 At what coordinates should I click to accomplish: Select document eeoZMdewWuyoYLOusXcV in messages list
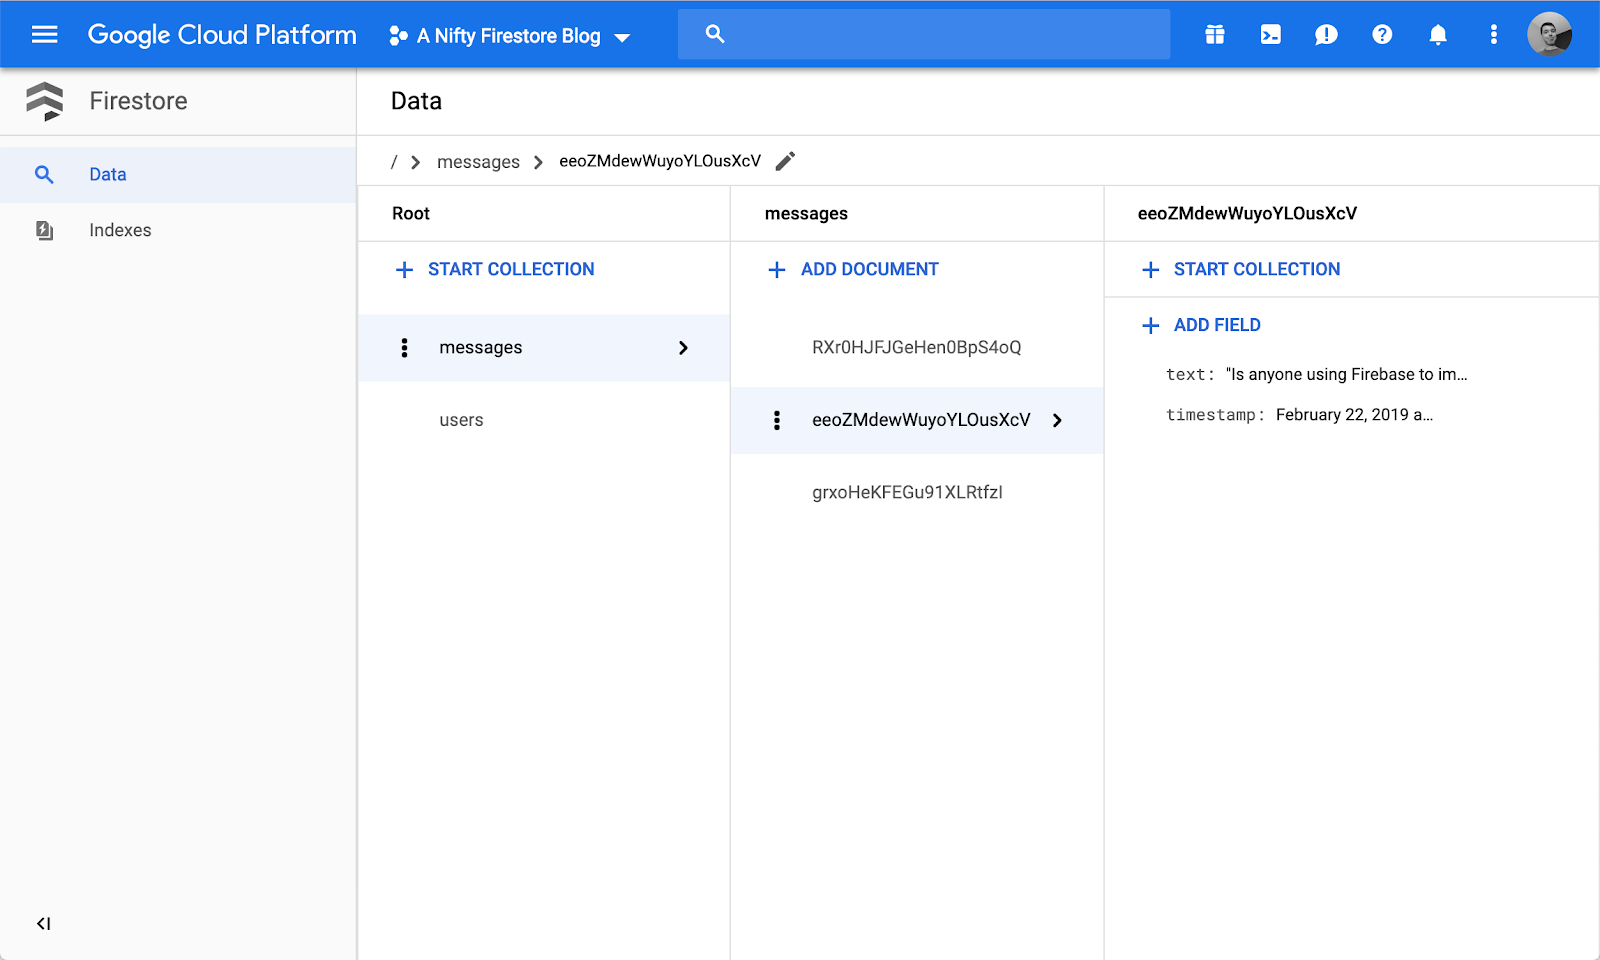point(917,420)
